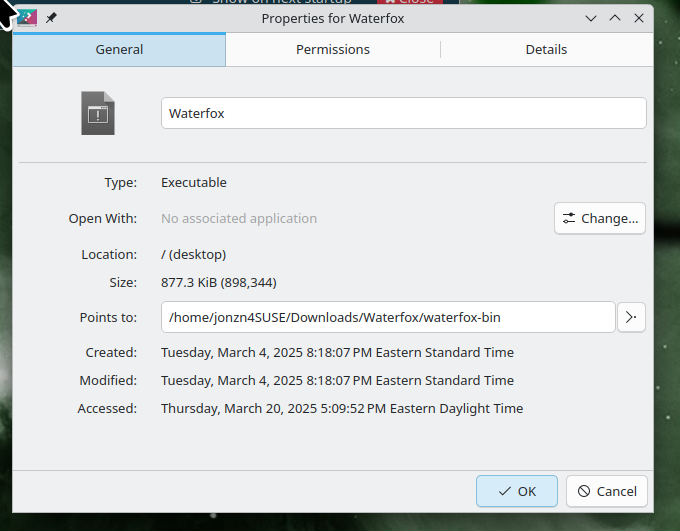This screenshot has width=680, height=531.
Task: Click the 'Accessed:' label
Action: pyautogui.click(x=108, y=409)
